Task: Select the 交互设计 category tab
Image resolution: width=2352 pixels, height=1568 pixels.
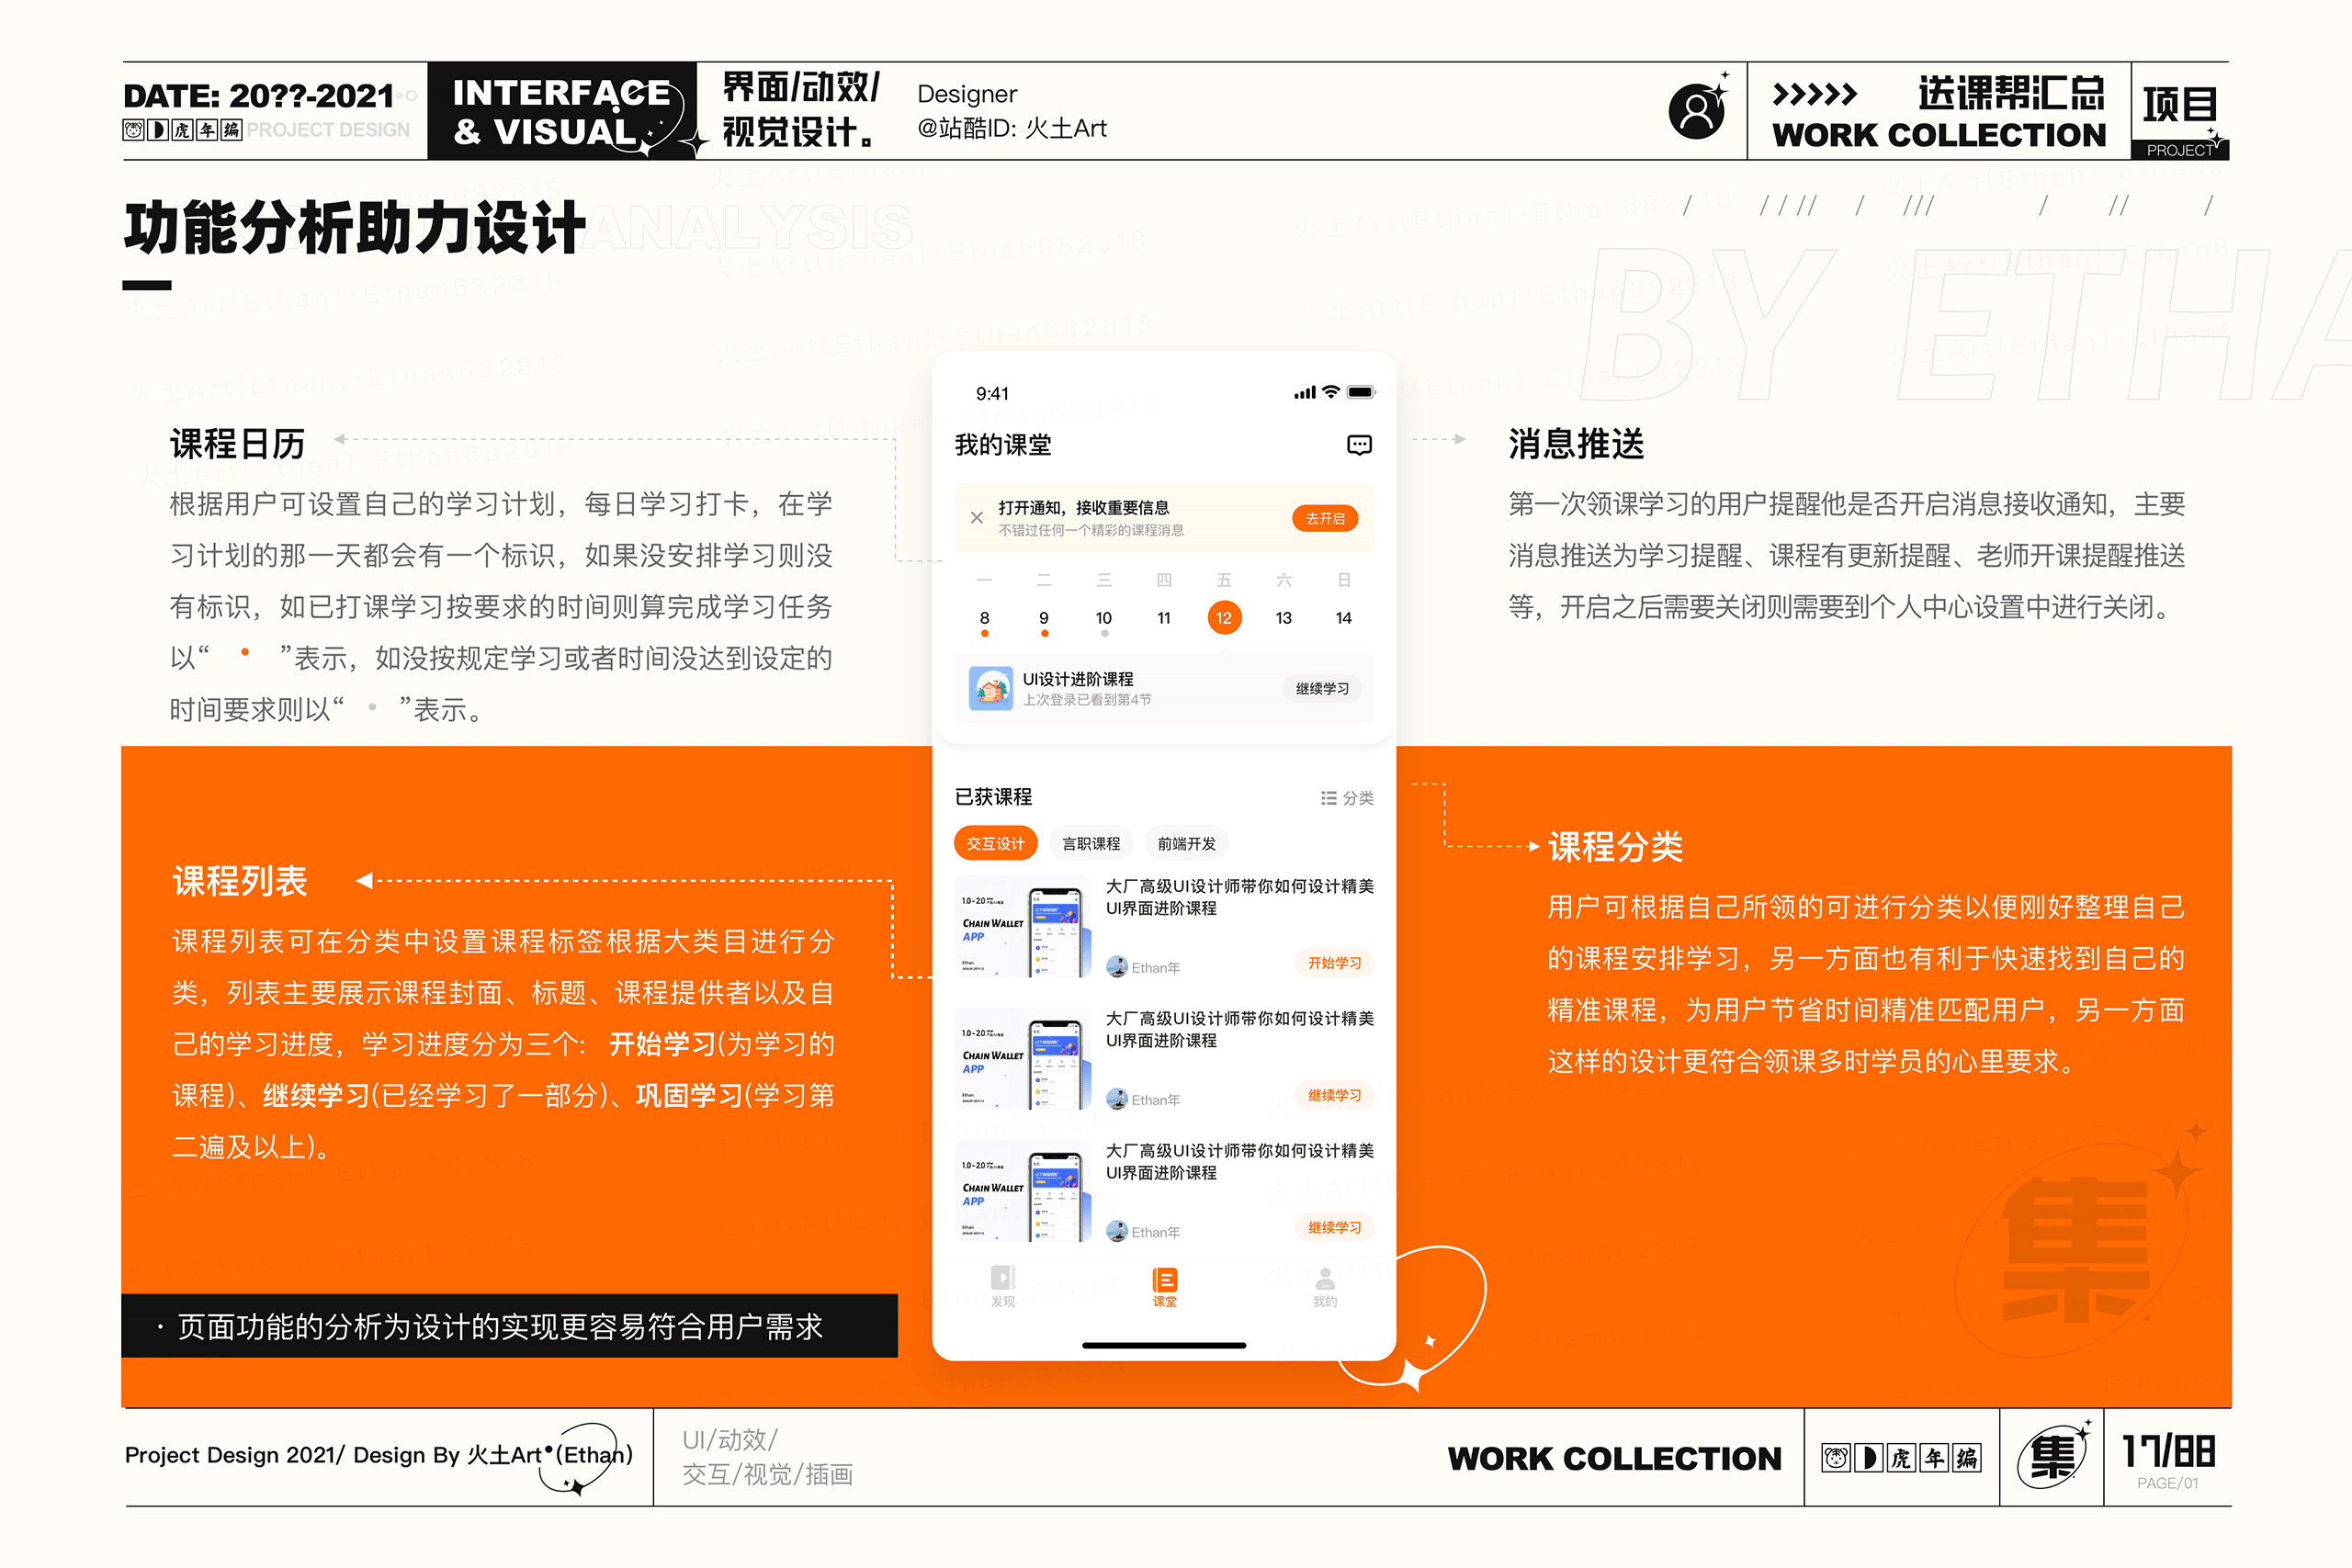Action: coord(995,843)
